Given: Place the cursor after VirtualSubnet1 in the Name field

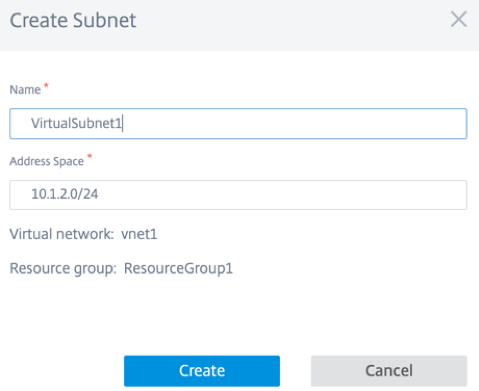Looking at the screenshot, I should [x=123, y=123].
